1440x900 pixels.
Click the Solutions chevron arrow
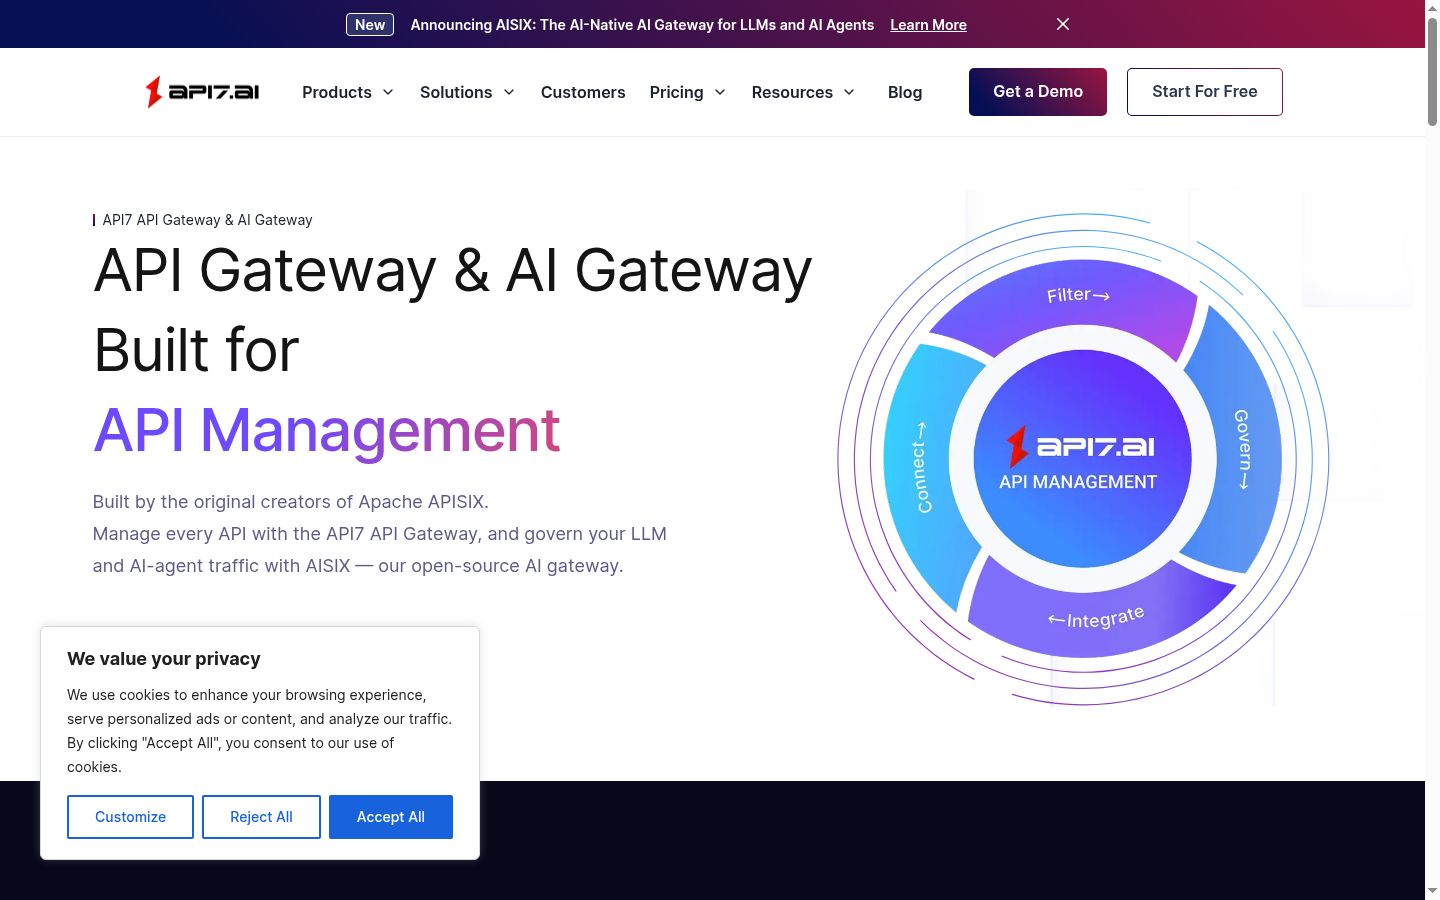(x=509, y=92)
